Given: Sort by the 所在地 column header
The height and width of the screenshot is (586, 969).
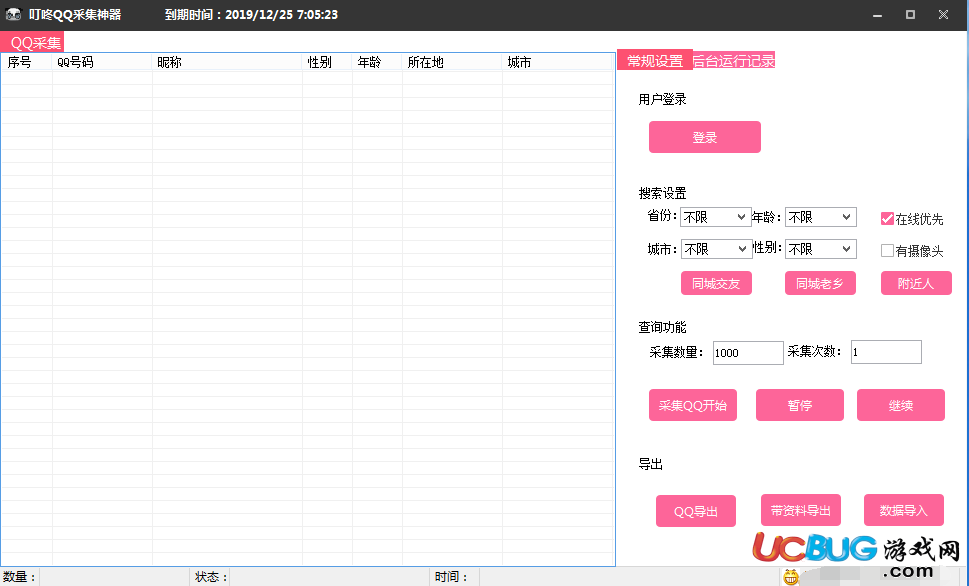Looking at the screenshot, I should pos(452,62).
